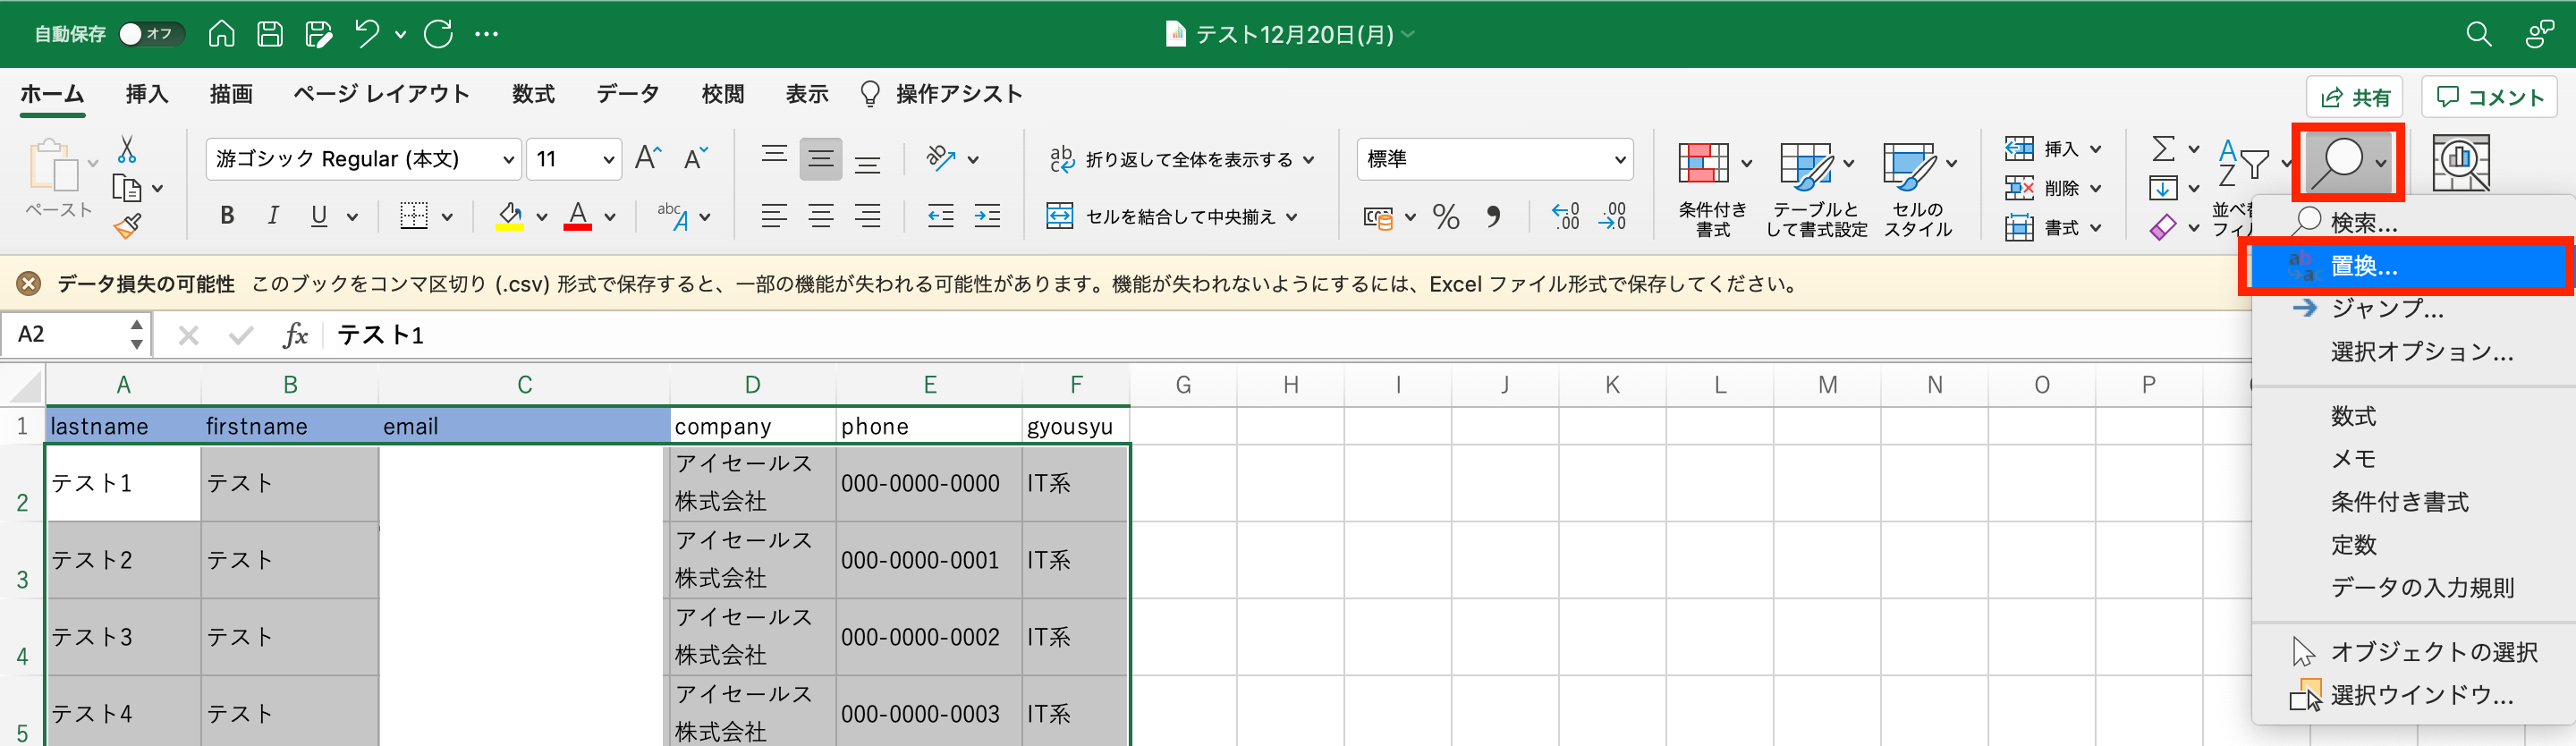The width and height of the screenshot is (2576, 746).
Task: Click the Percent style icon
Action: tap(1445, 216)
